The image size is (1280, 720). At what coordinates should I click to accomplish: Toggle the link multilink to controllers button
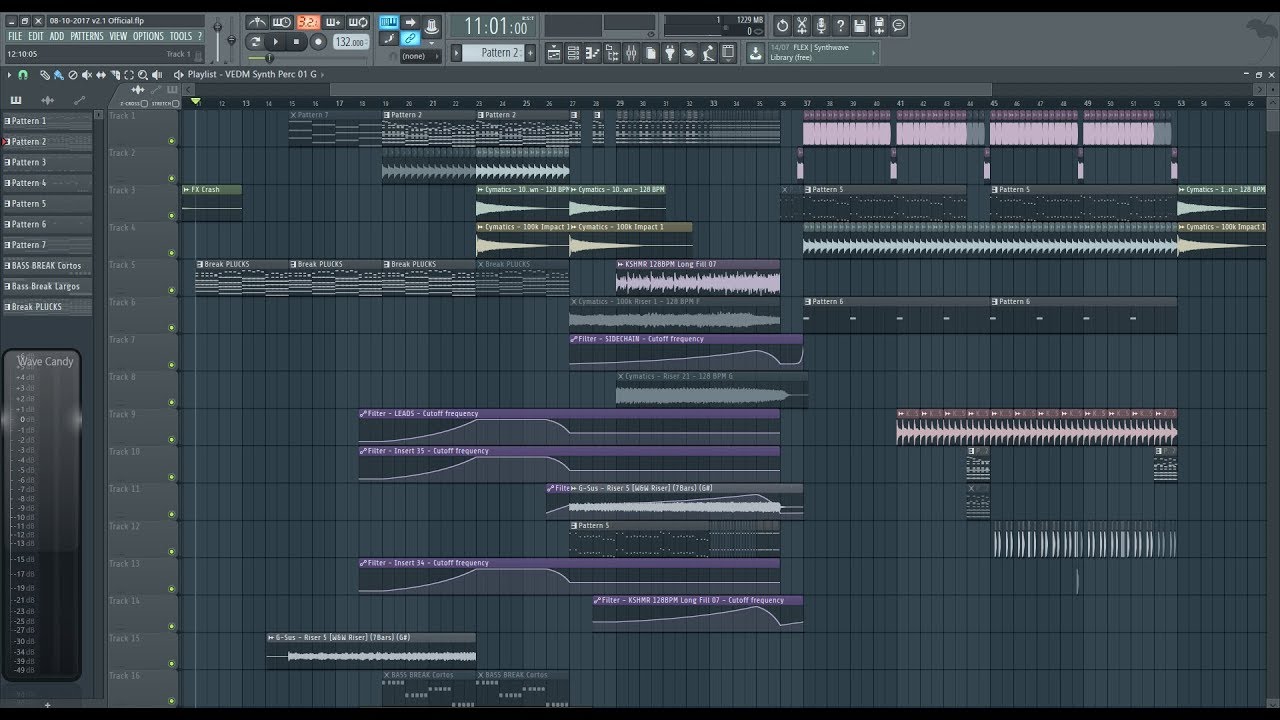coord(410,38)
